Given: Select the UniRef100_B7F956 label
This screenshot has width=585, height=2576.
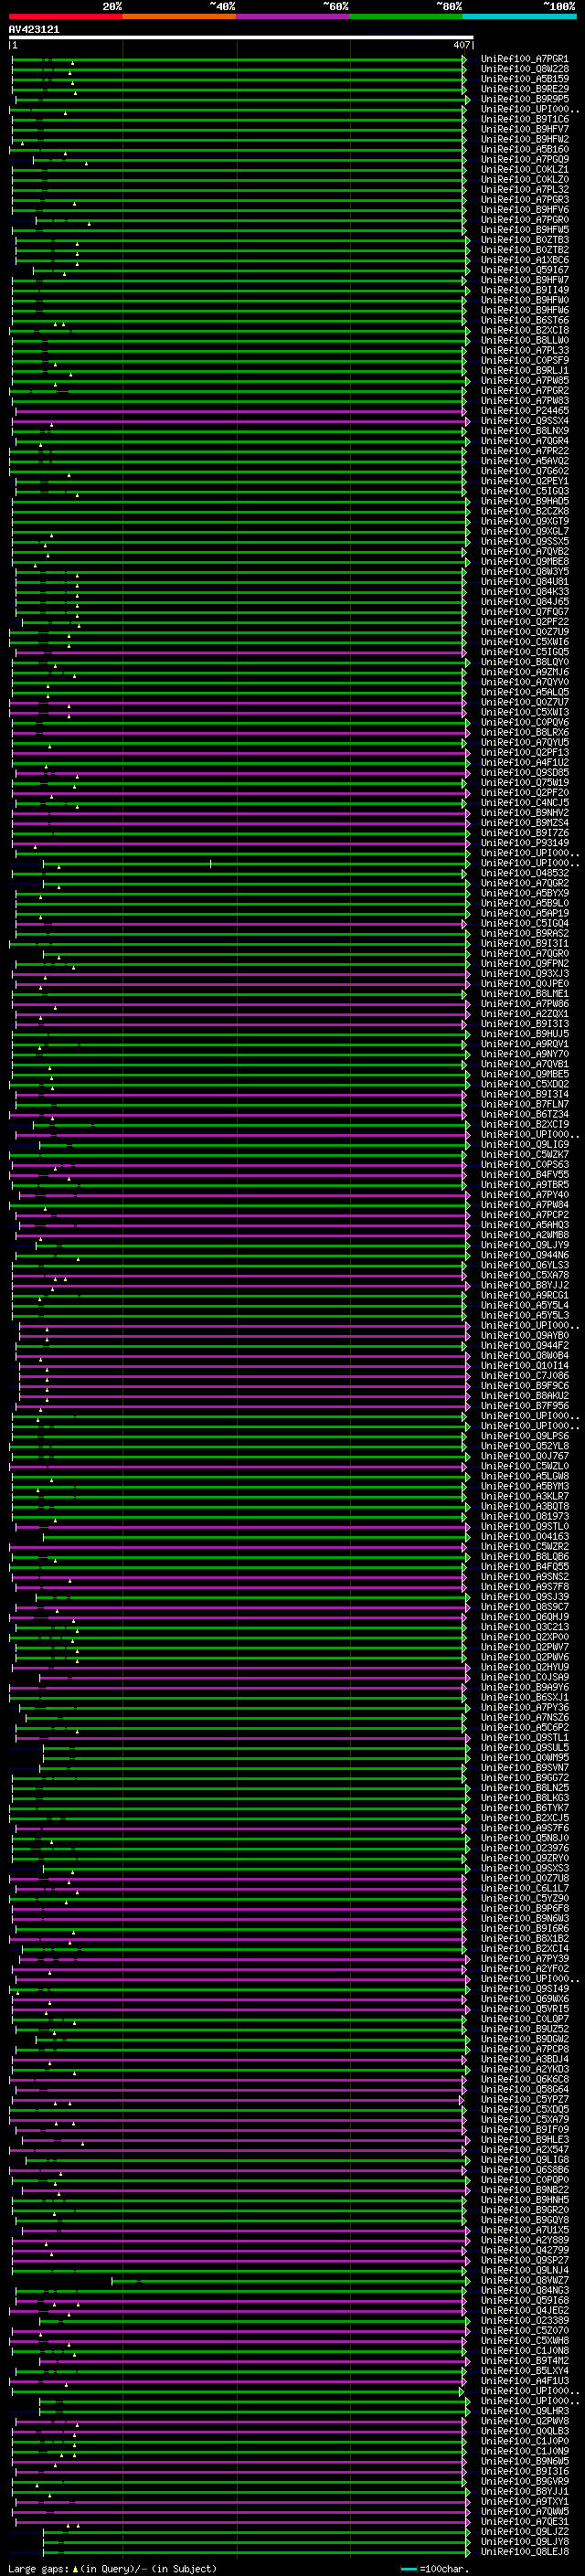Looking at the screenshot, I should (x=524, y=1406).
